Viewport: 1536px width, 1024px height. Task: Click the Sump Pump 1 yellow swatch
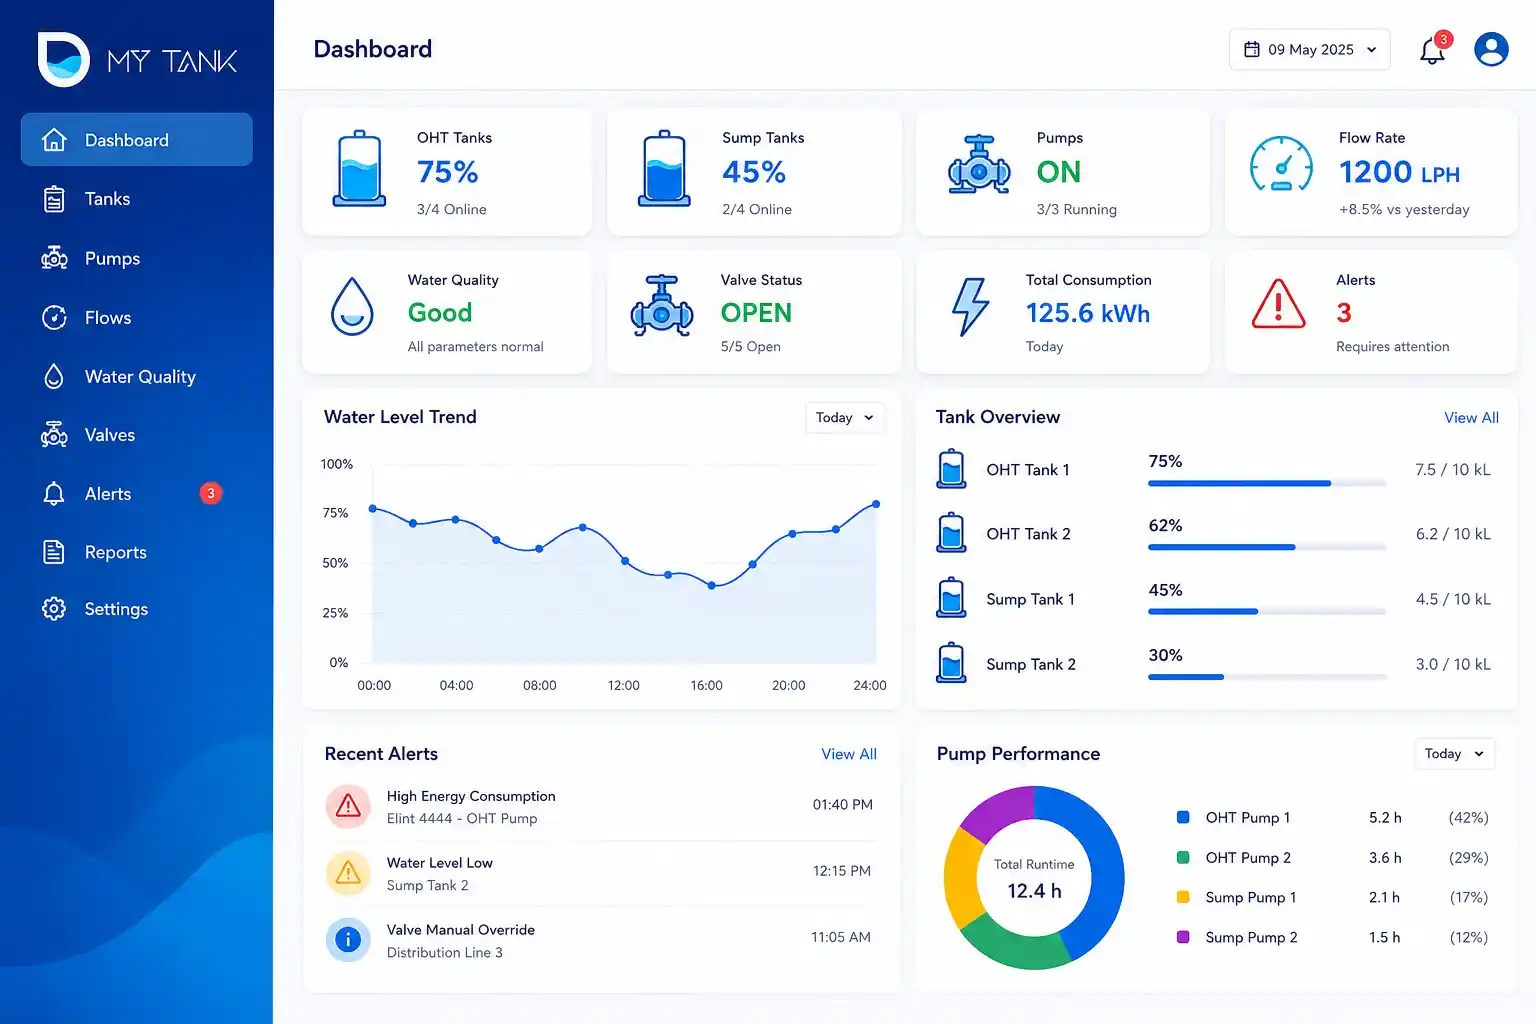(x=1183, y=897)
